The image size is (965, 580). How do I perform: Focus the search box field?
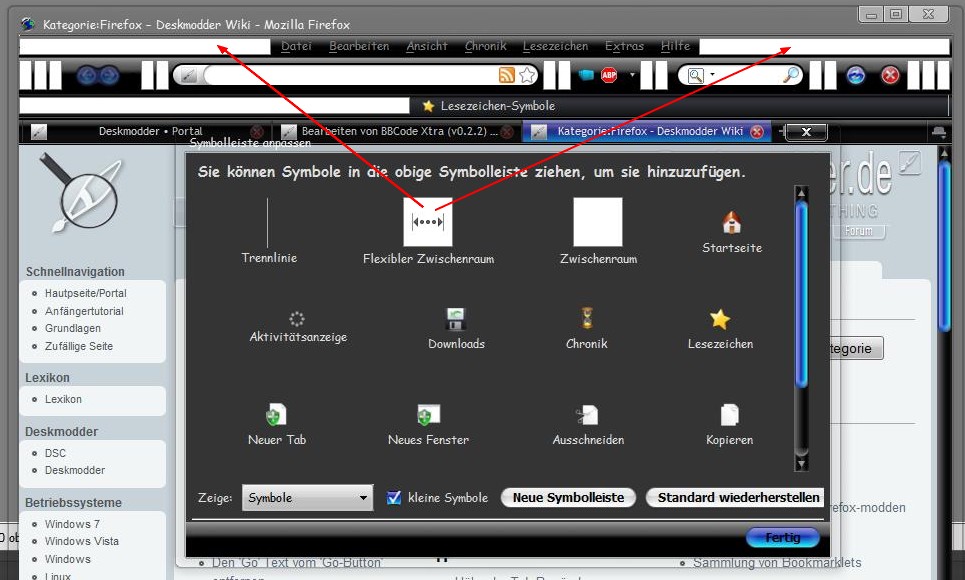pyautogui.click(x=749, y=75)
